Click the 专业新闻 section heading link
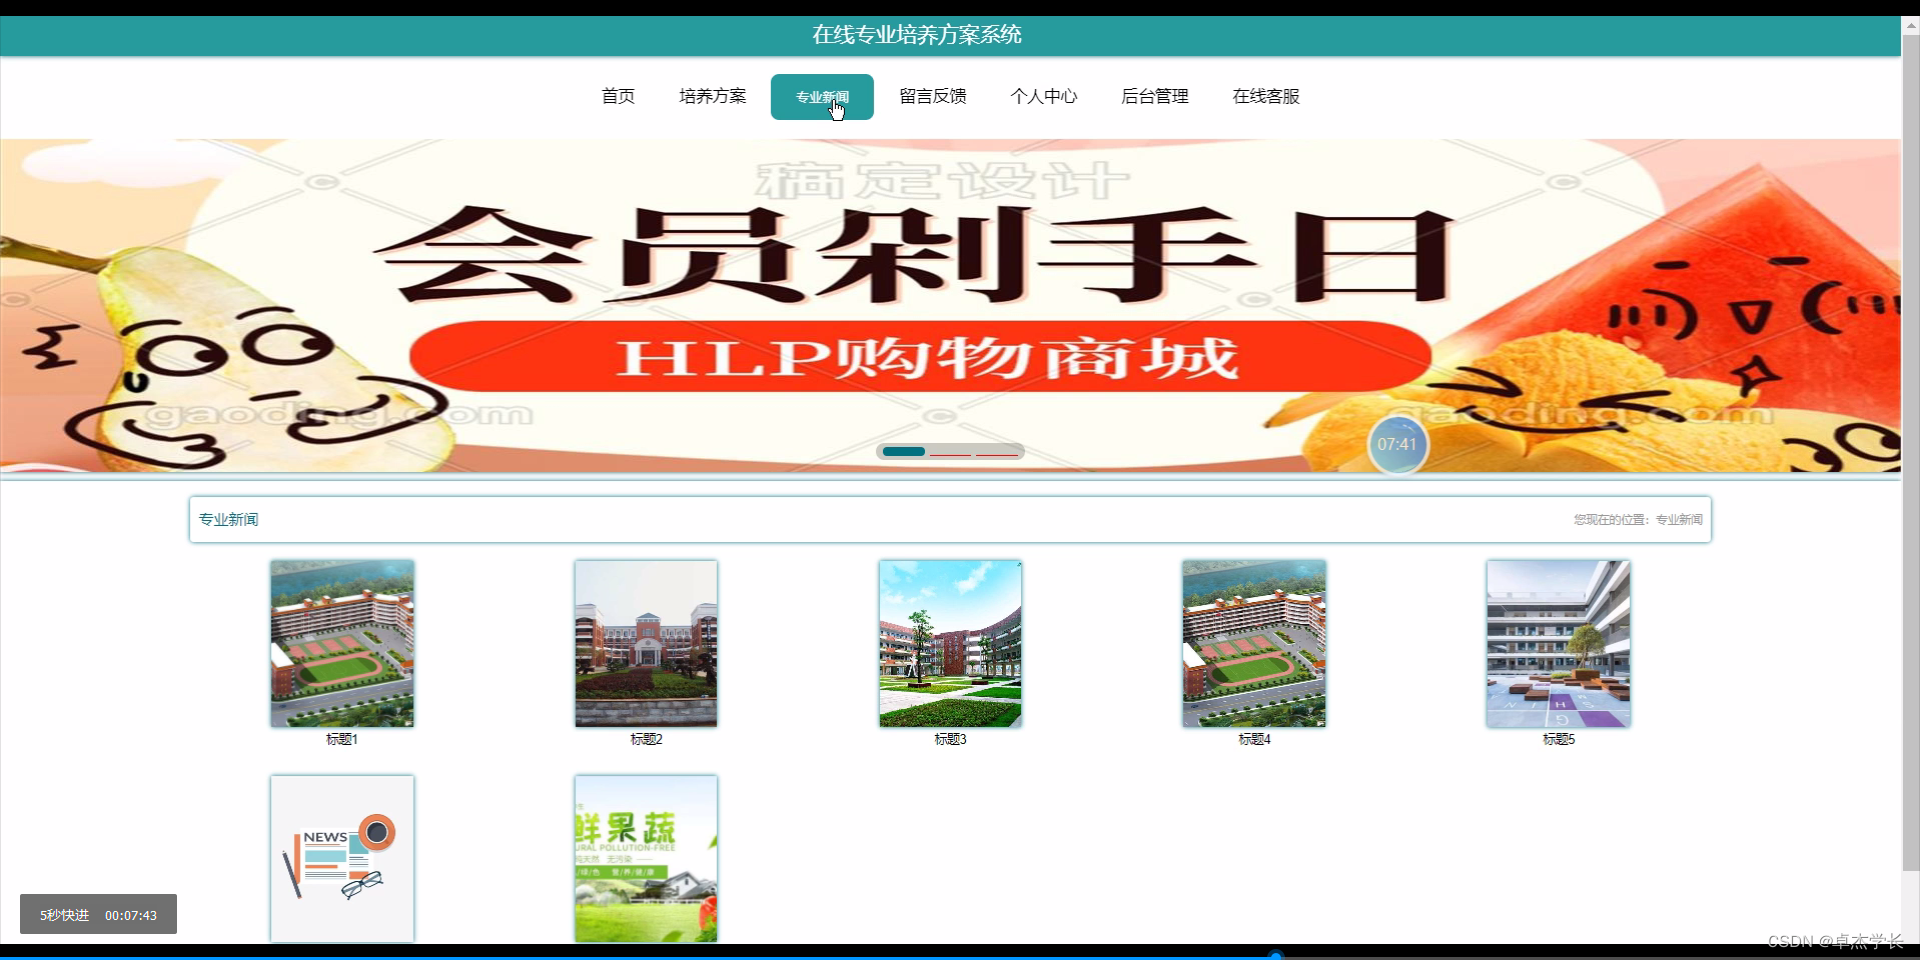 (228, 519)
